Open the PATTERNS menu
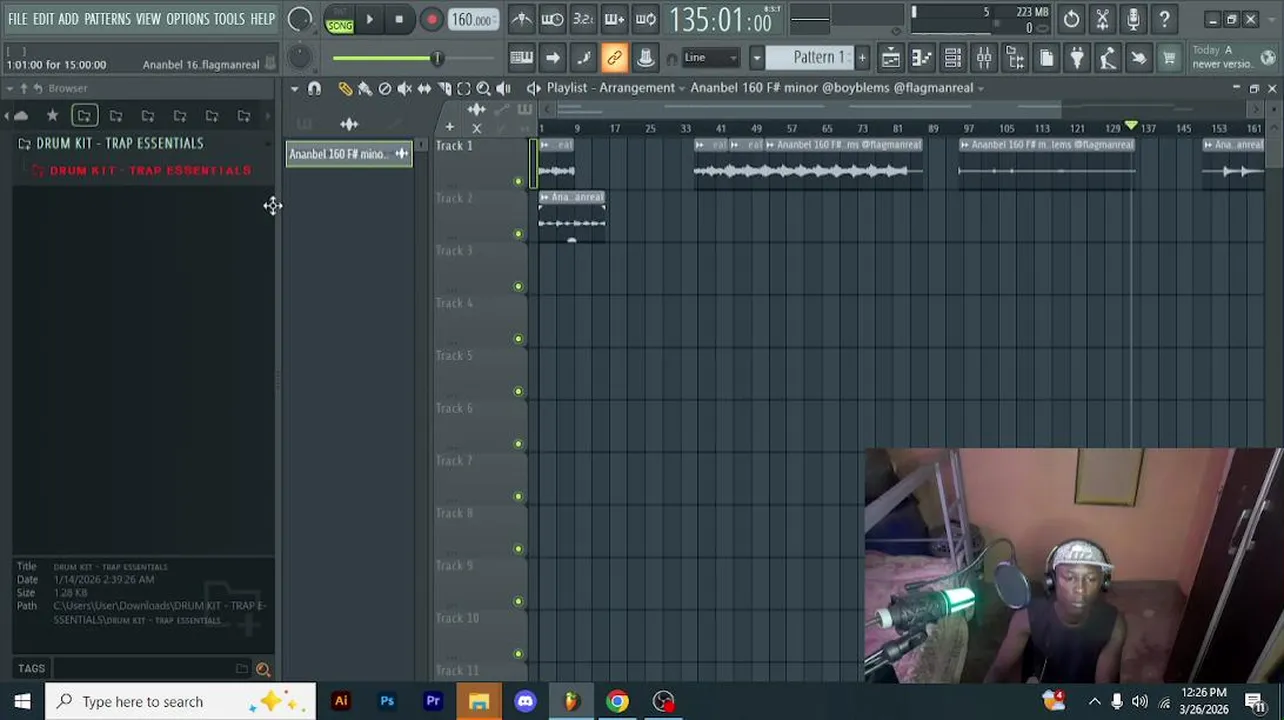The image size is (1284, 720). pyautogui.click(x=107, y=19)
